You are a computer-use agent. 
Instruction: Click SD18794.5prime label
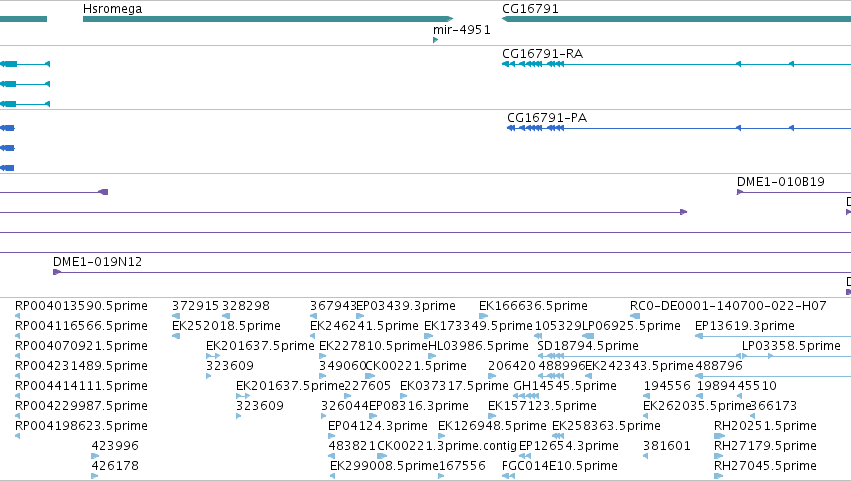pyautogui.click(x=588, y=346)
